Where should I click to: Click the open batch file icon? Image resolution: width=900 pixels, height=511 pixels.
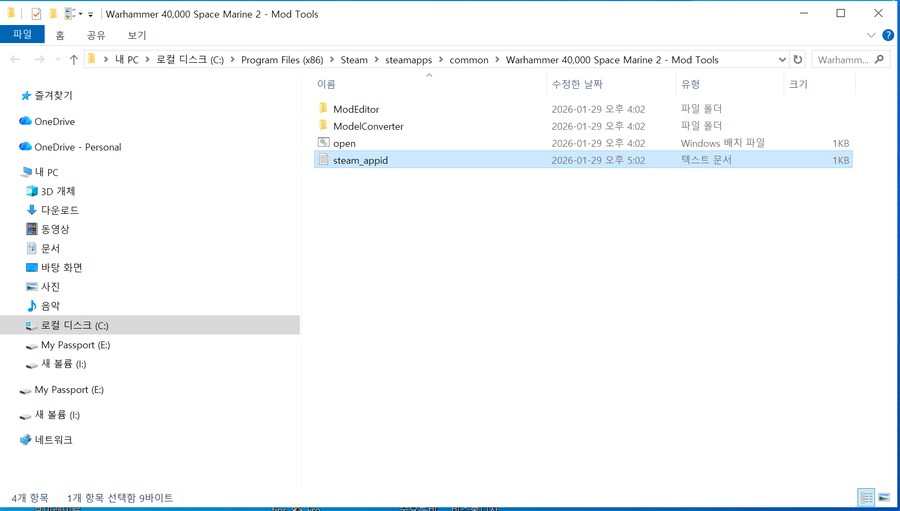coord(323,143)
